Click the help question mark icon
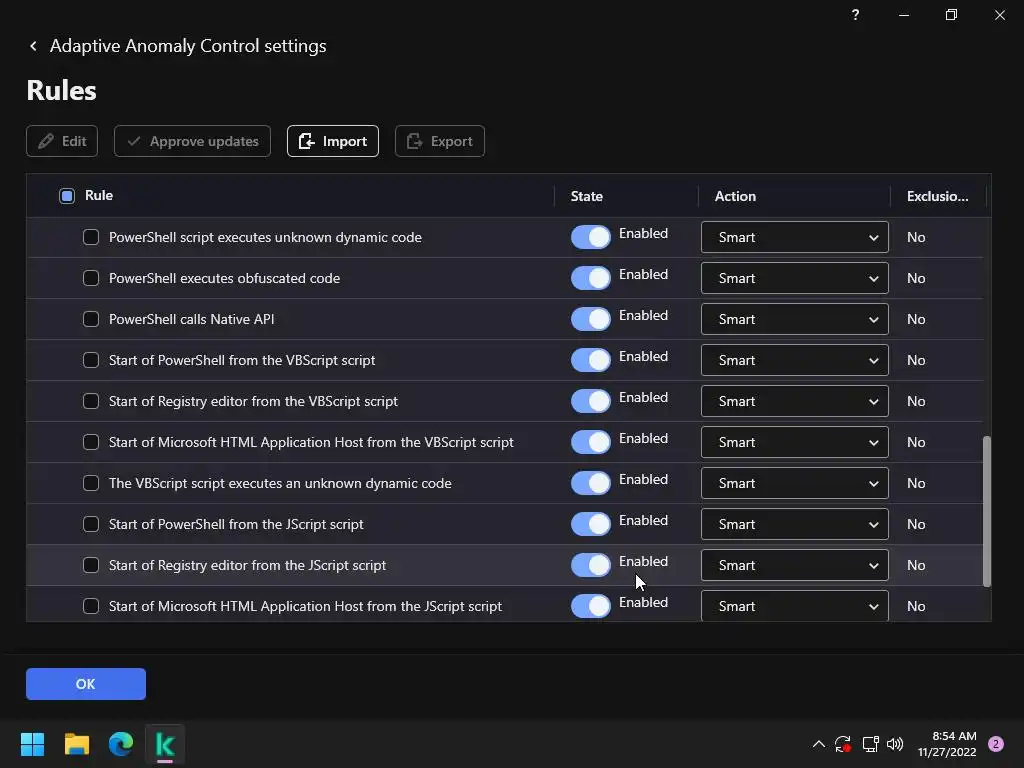 click(855, 15)
